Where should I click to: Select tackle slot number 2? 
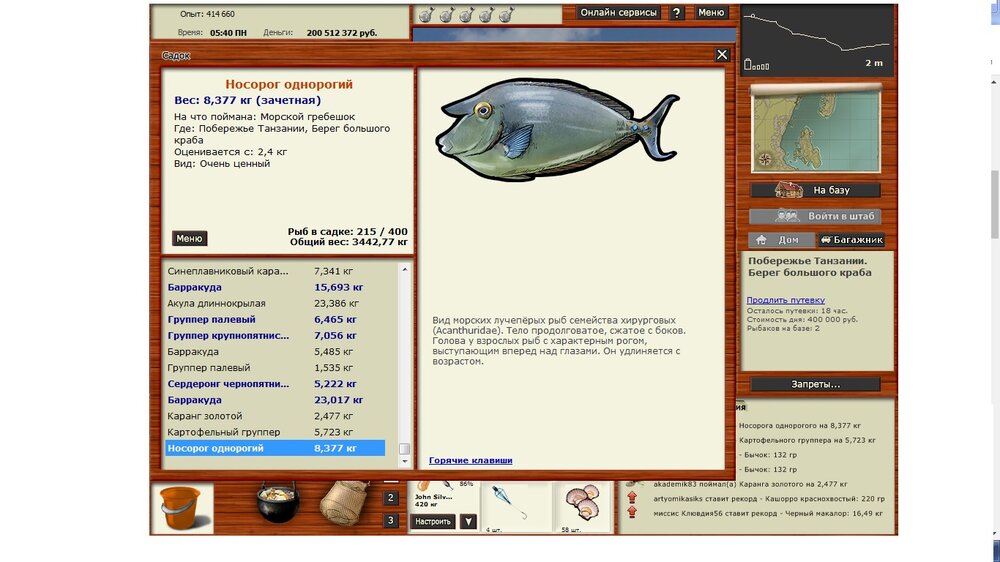(x=391, y=498)
